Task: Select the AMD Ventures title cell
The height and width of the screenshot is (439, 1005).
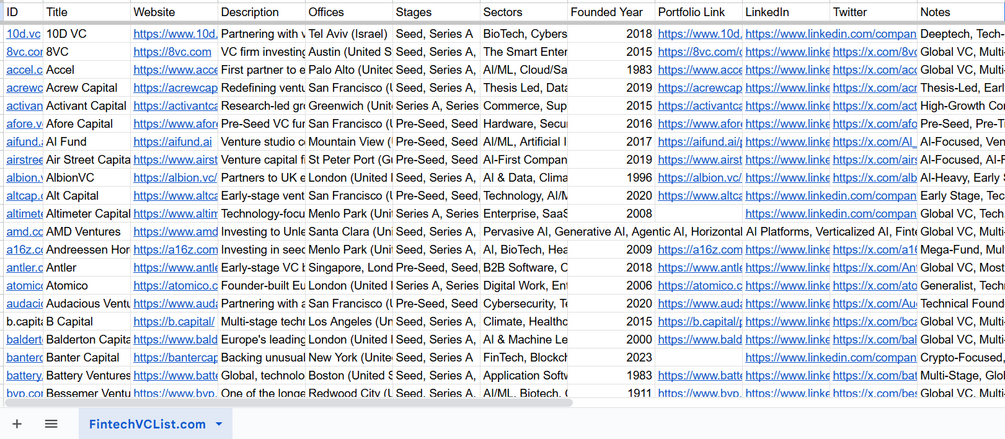Action: click(87, 231)
